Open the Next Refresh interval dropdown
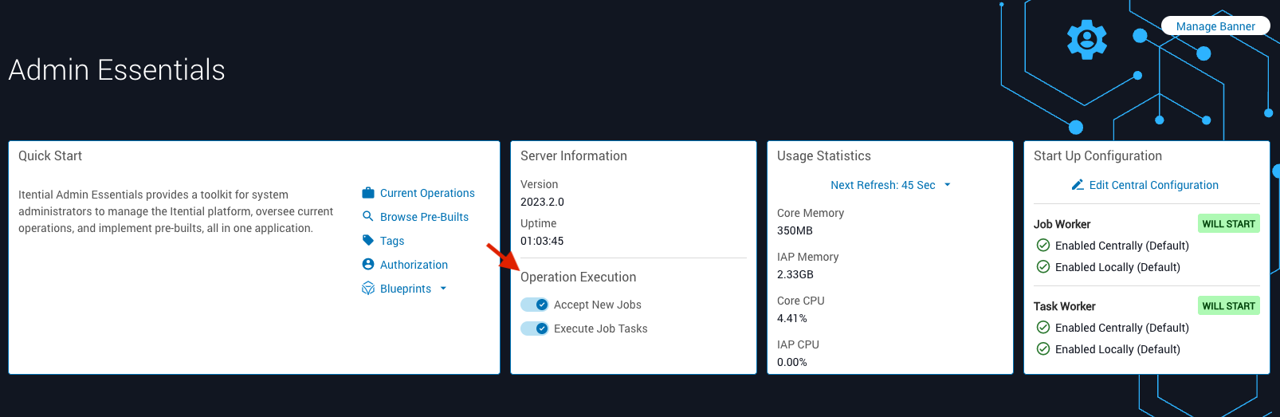The image size is (1280, 417). click(890, 185)
